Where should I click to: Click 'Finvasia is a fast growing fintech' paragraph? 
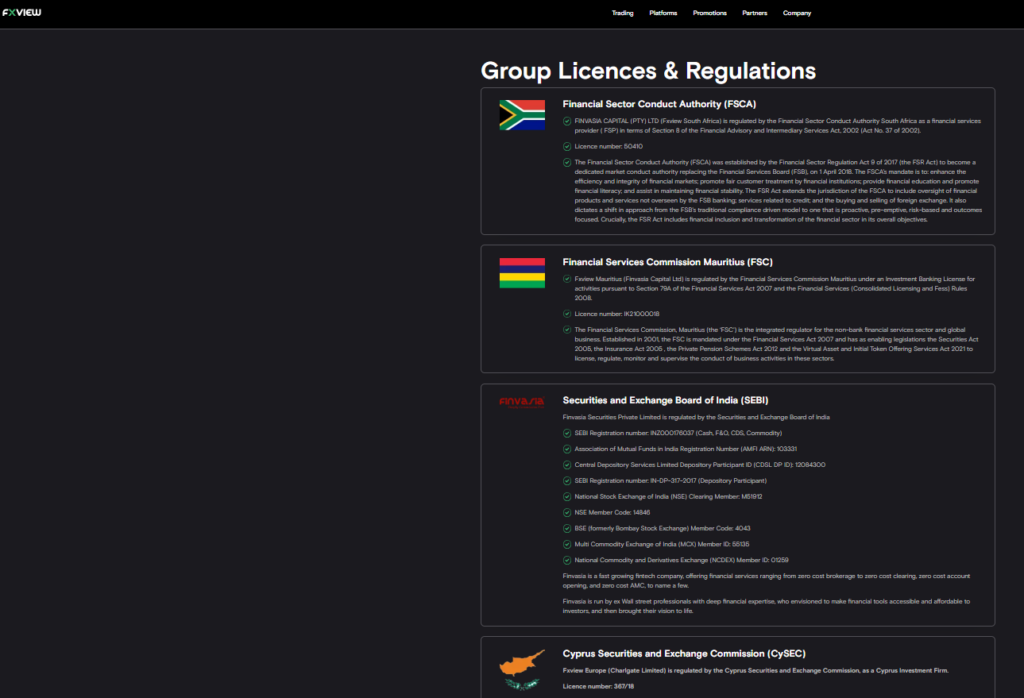(x=766, y=581)
